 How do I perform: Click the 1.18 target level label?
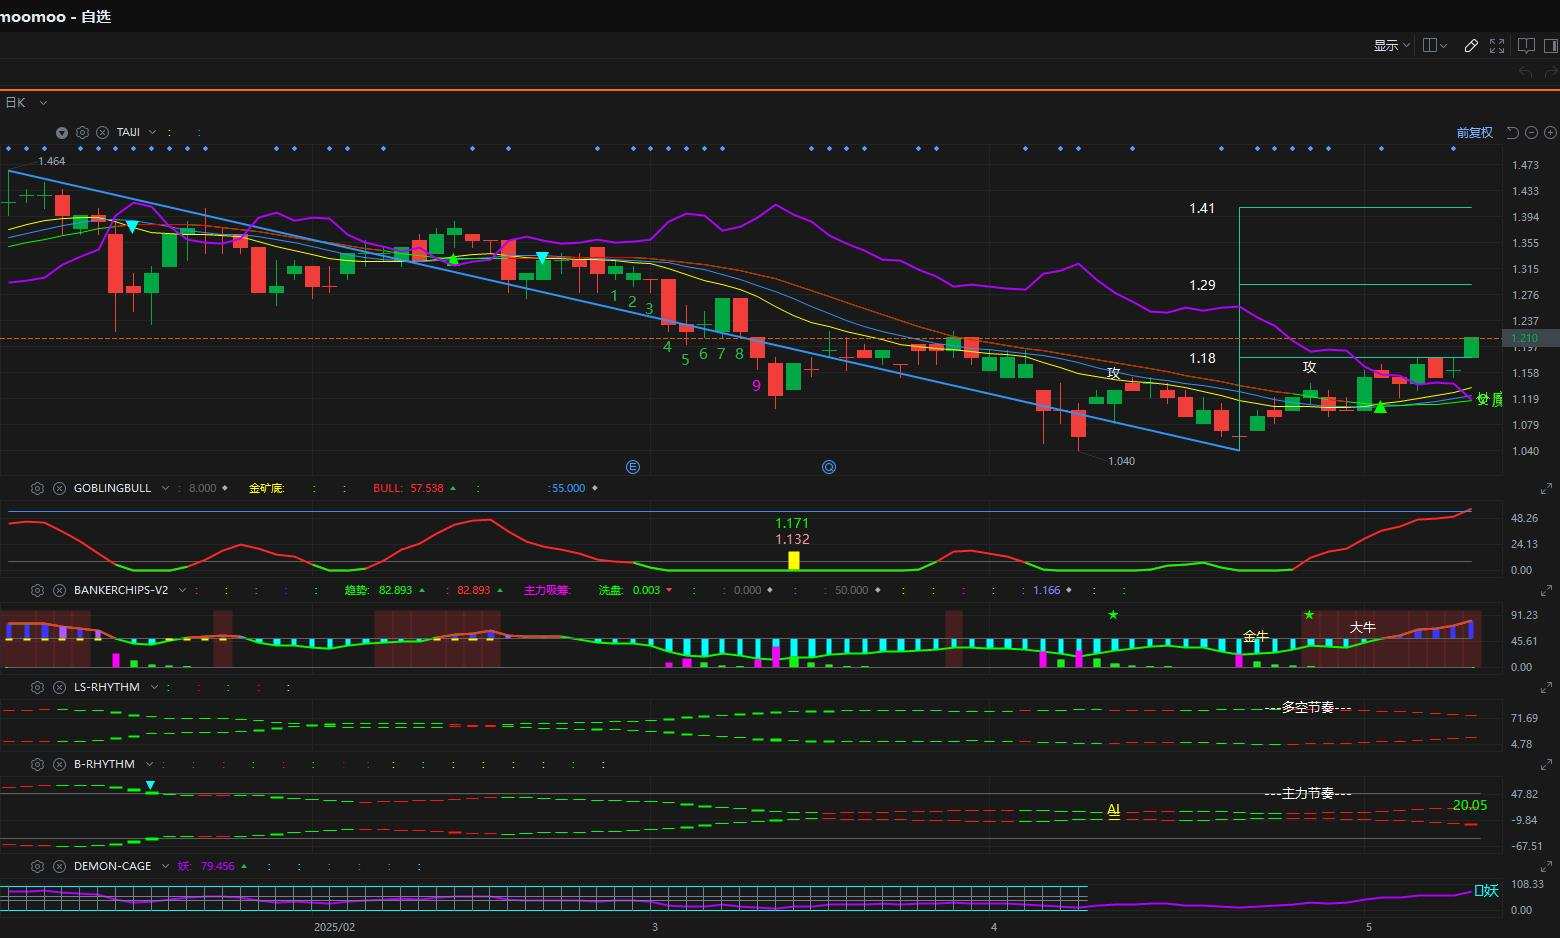click(x=1202, y=358)
